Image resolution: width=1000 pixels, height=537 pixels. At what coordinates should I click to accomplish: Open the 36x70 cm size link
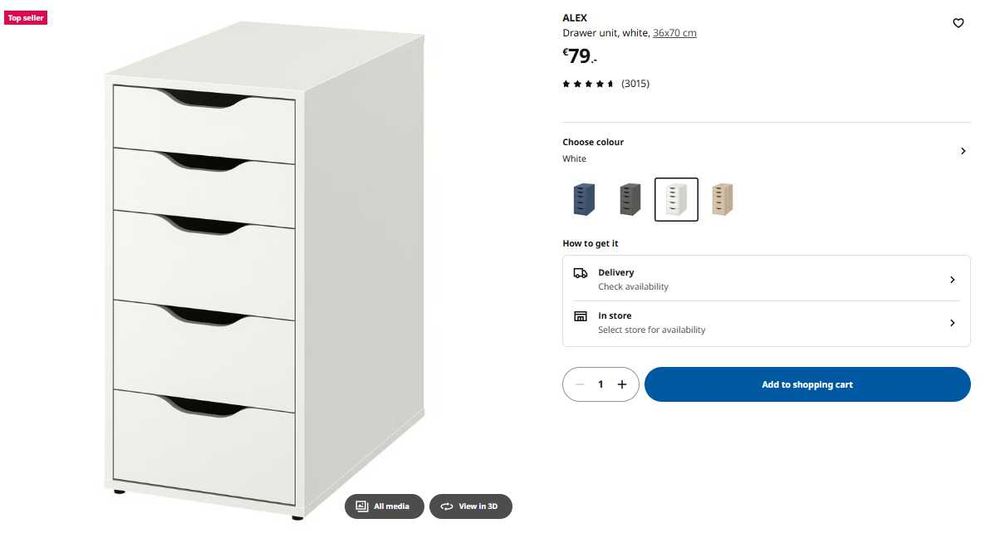pos(674,33)
